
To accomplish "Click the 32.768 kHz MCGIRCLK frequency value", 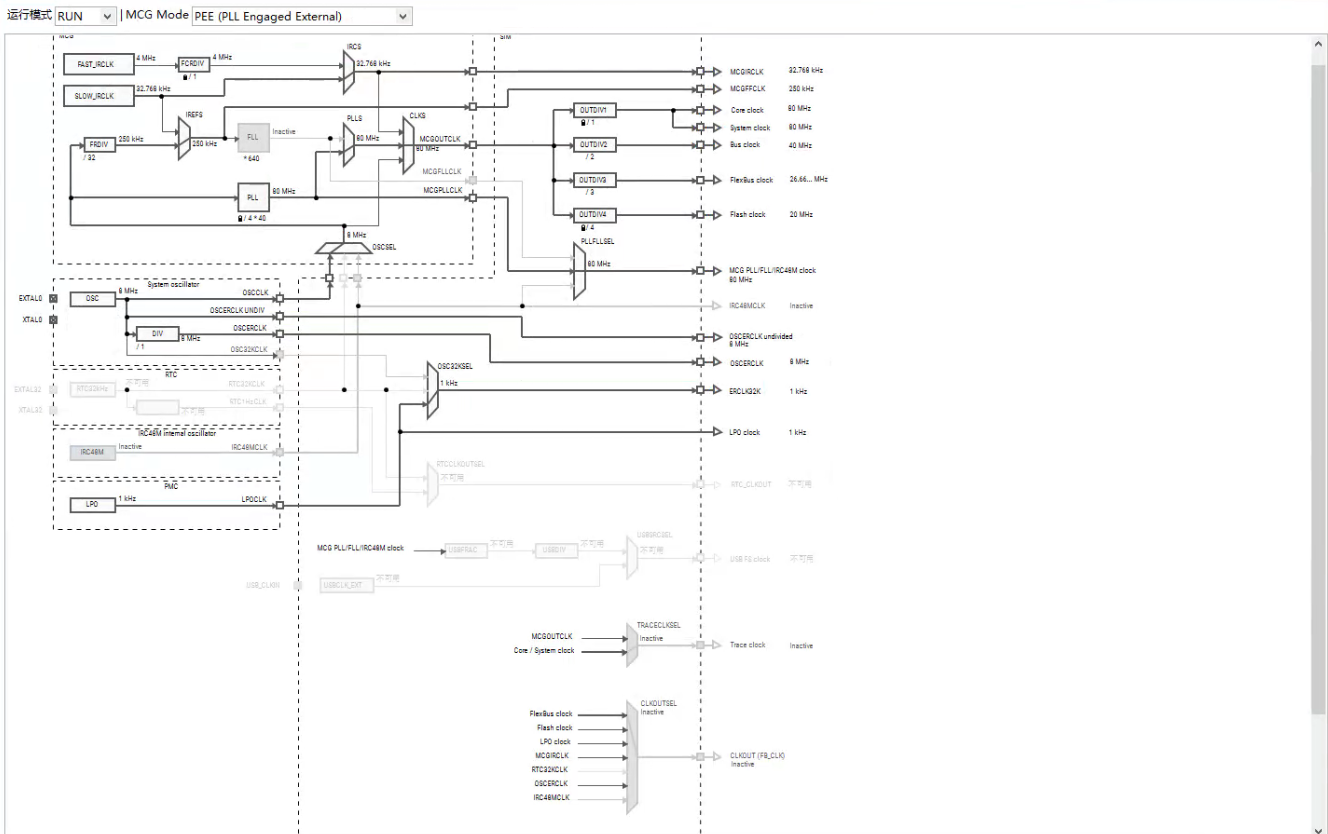I will click(x=806, y=71).
